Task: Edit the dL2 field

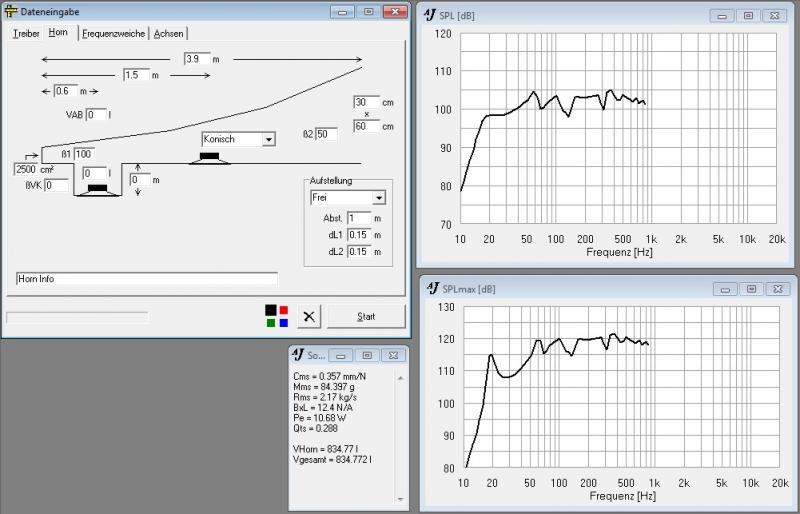Action: tap(359, 252)
